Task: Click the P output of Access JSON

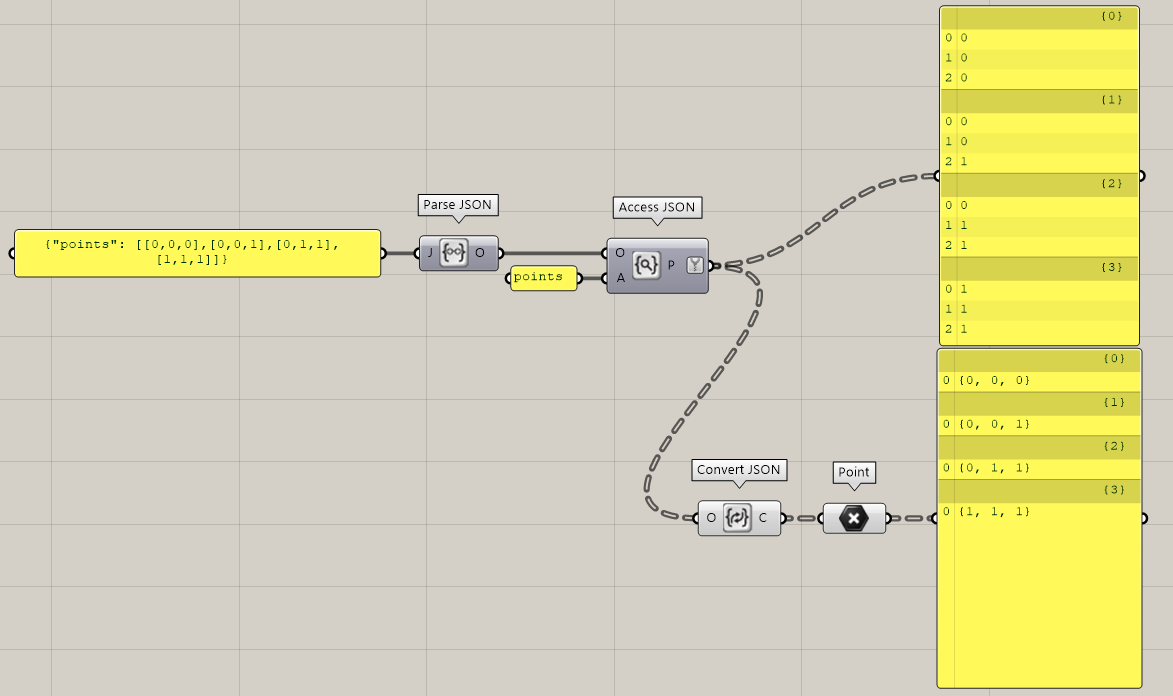Action: coord(671,265)
